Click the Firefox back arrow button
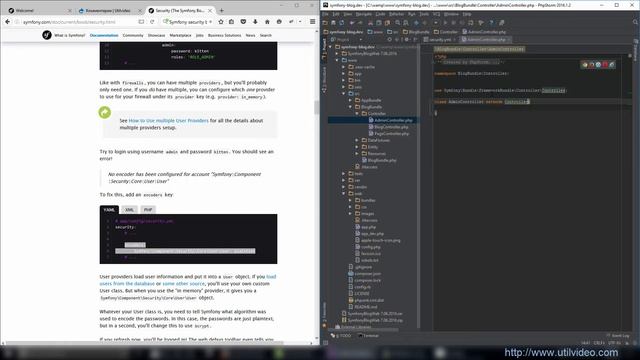This screenshot has width=640, height=360. pyautogui.click(x=7, y=22)
